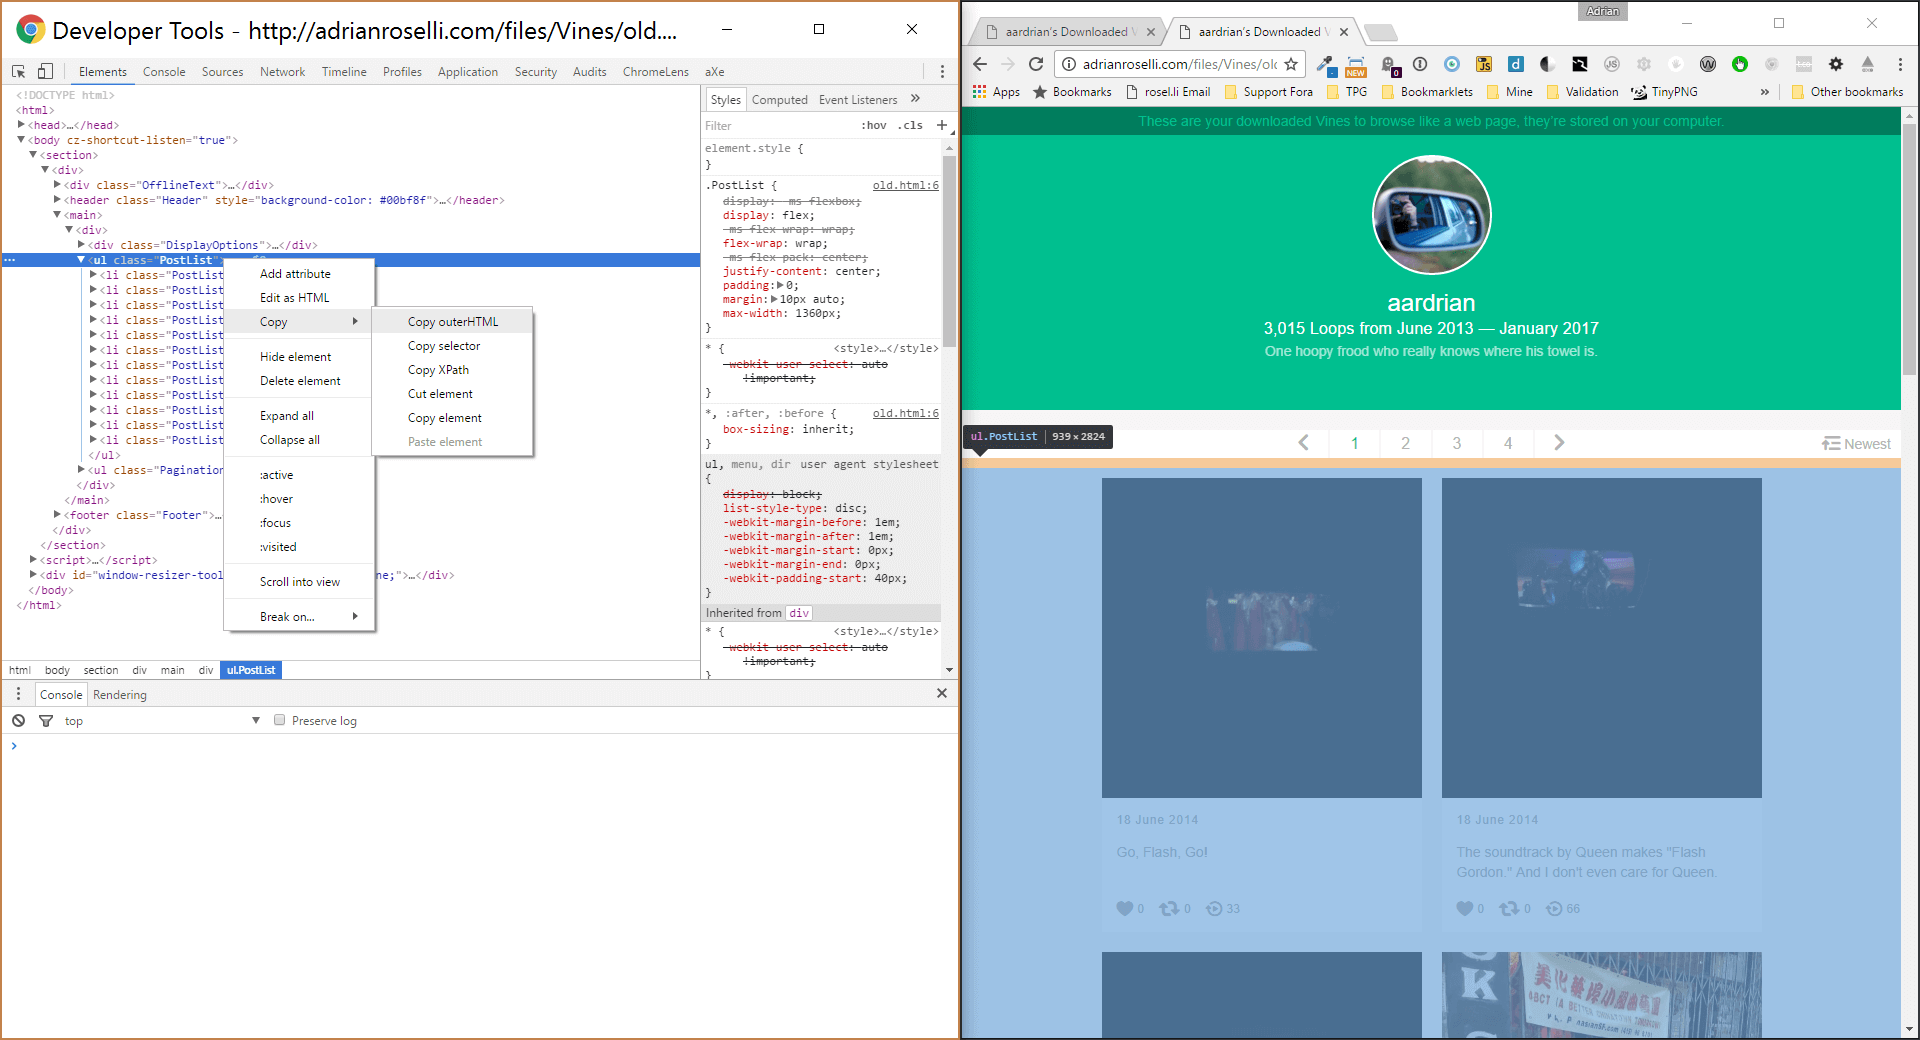Click the Newest sort option
This screenshot has height=1040, width=1920.
1856,444
